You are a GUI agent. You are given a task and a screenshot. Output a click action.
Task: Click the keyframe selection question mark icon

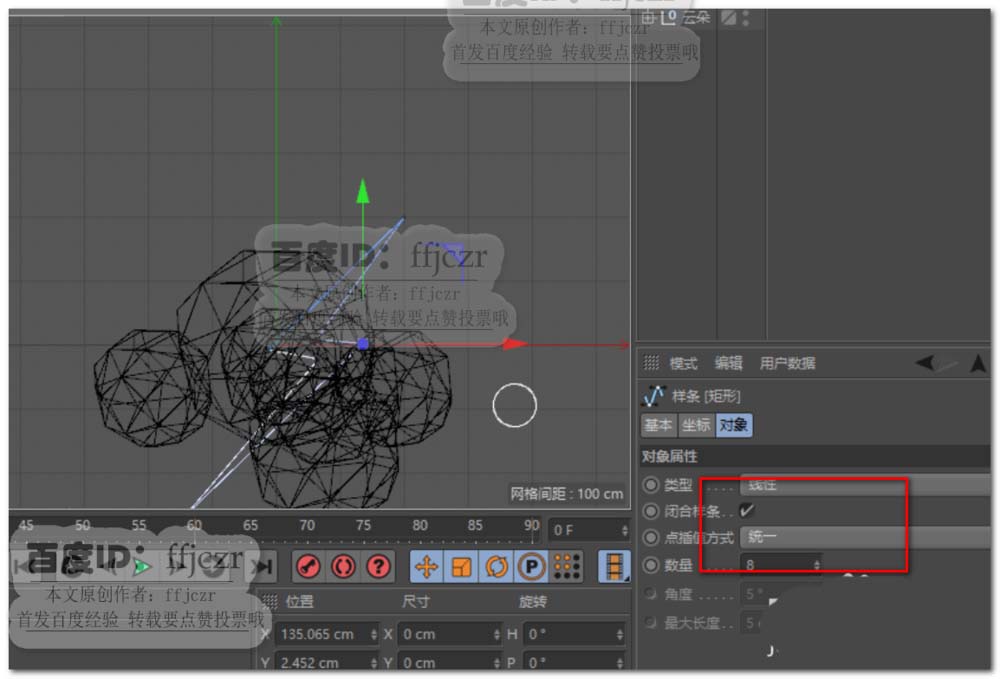[378, 566]
